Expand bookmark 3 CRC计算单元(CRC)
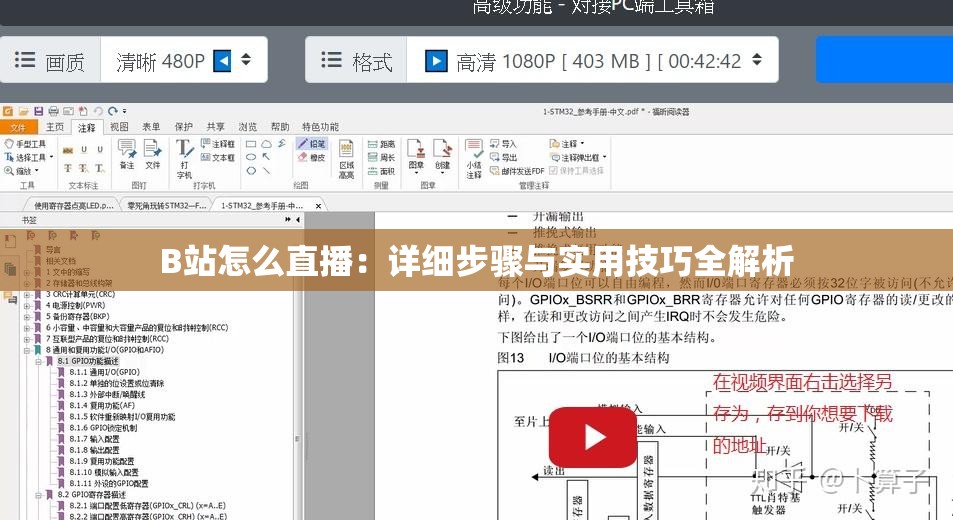The image size is (953, 520). point(27,295)
